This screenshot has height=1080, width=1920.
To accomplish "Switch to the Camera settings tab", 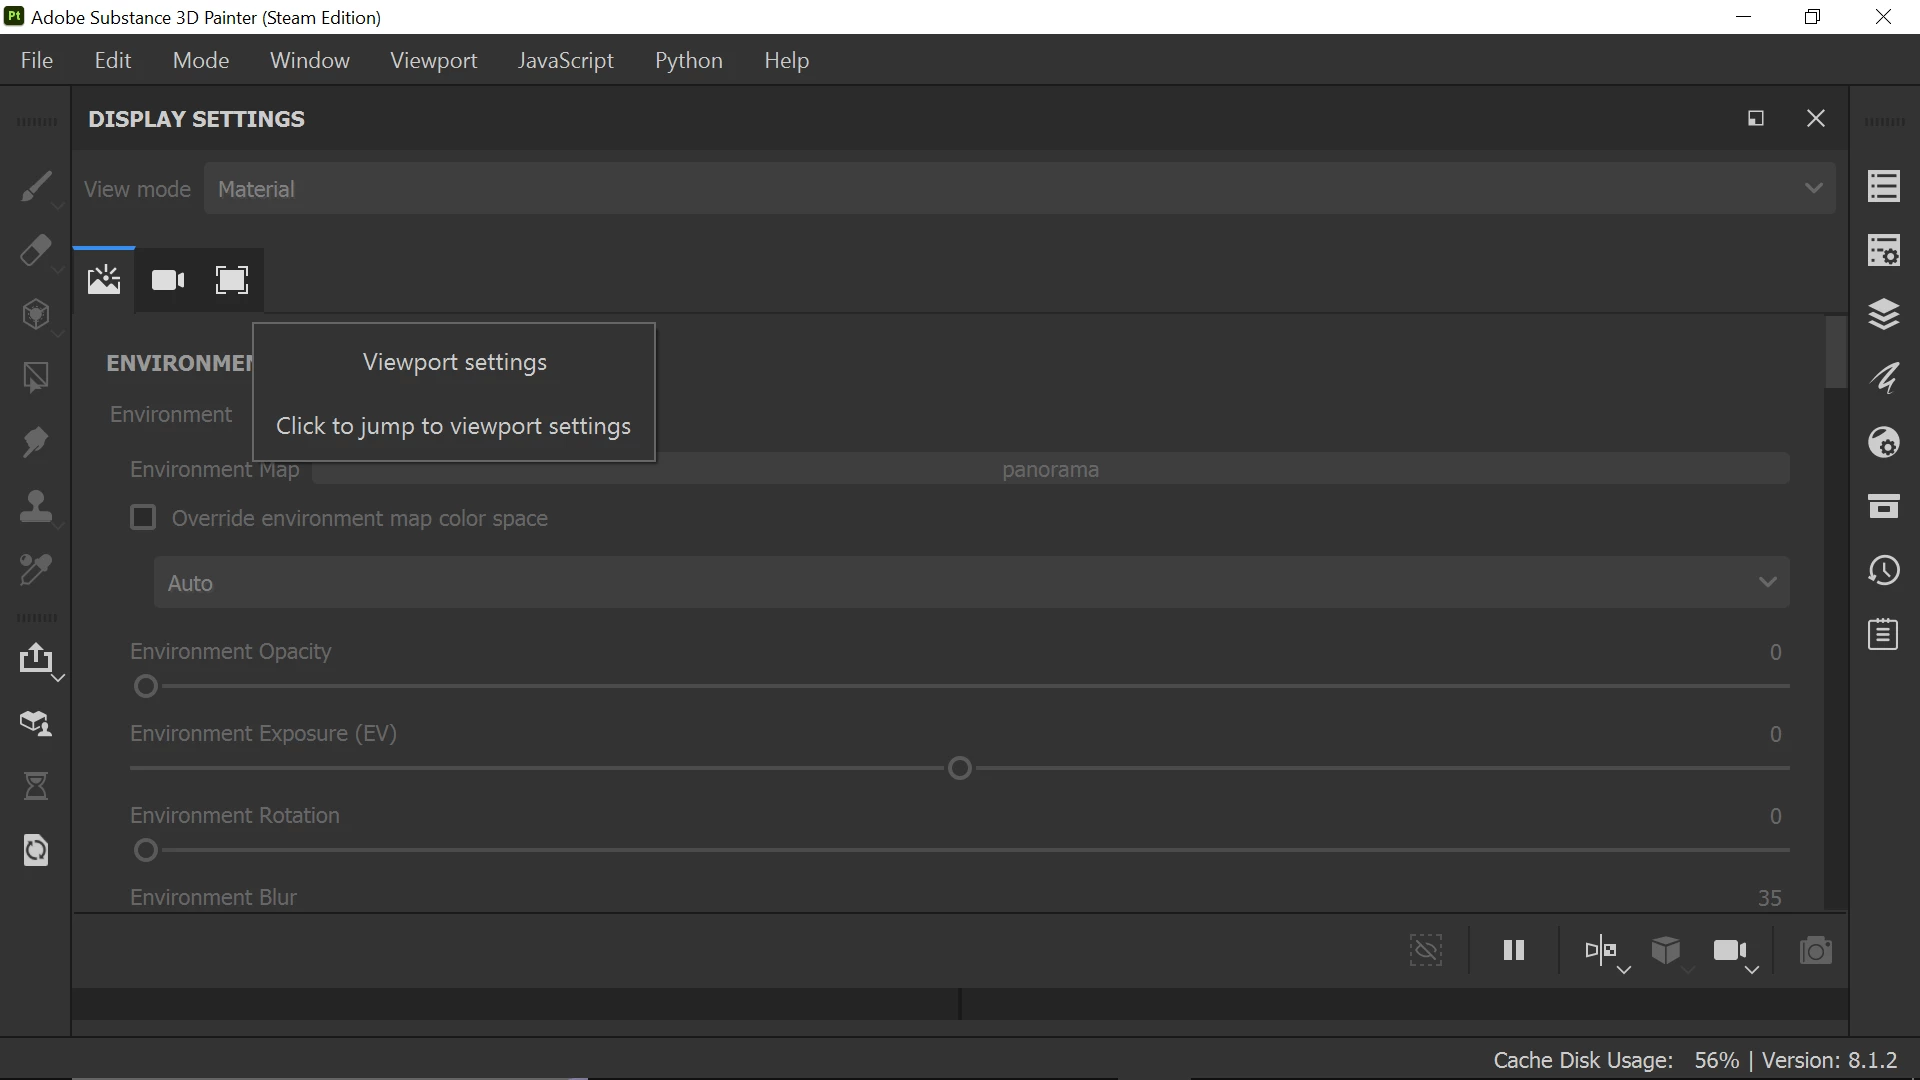I will 168,280.
